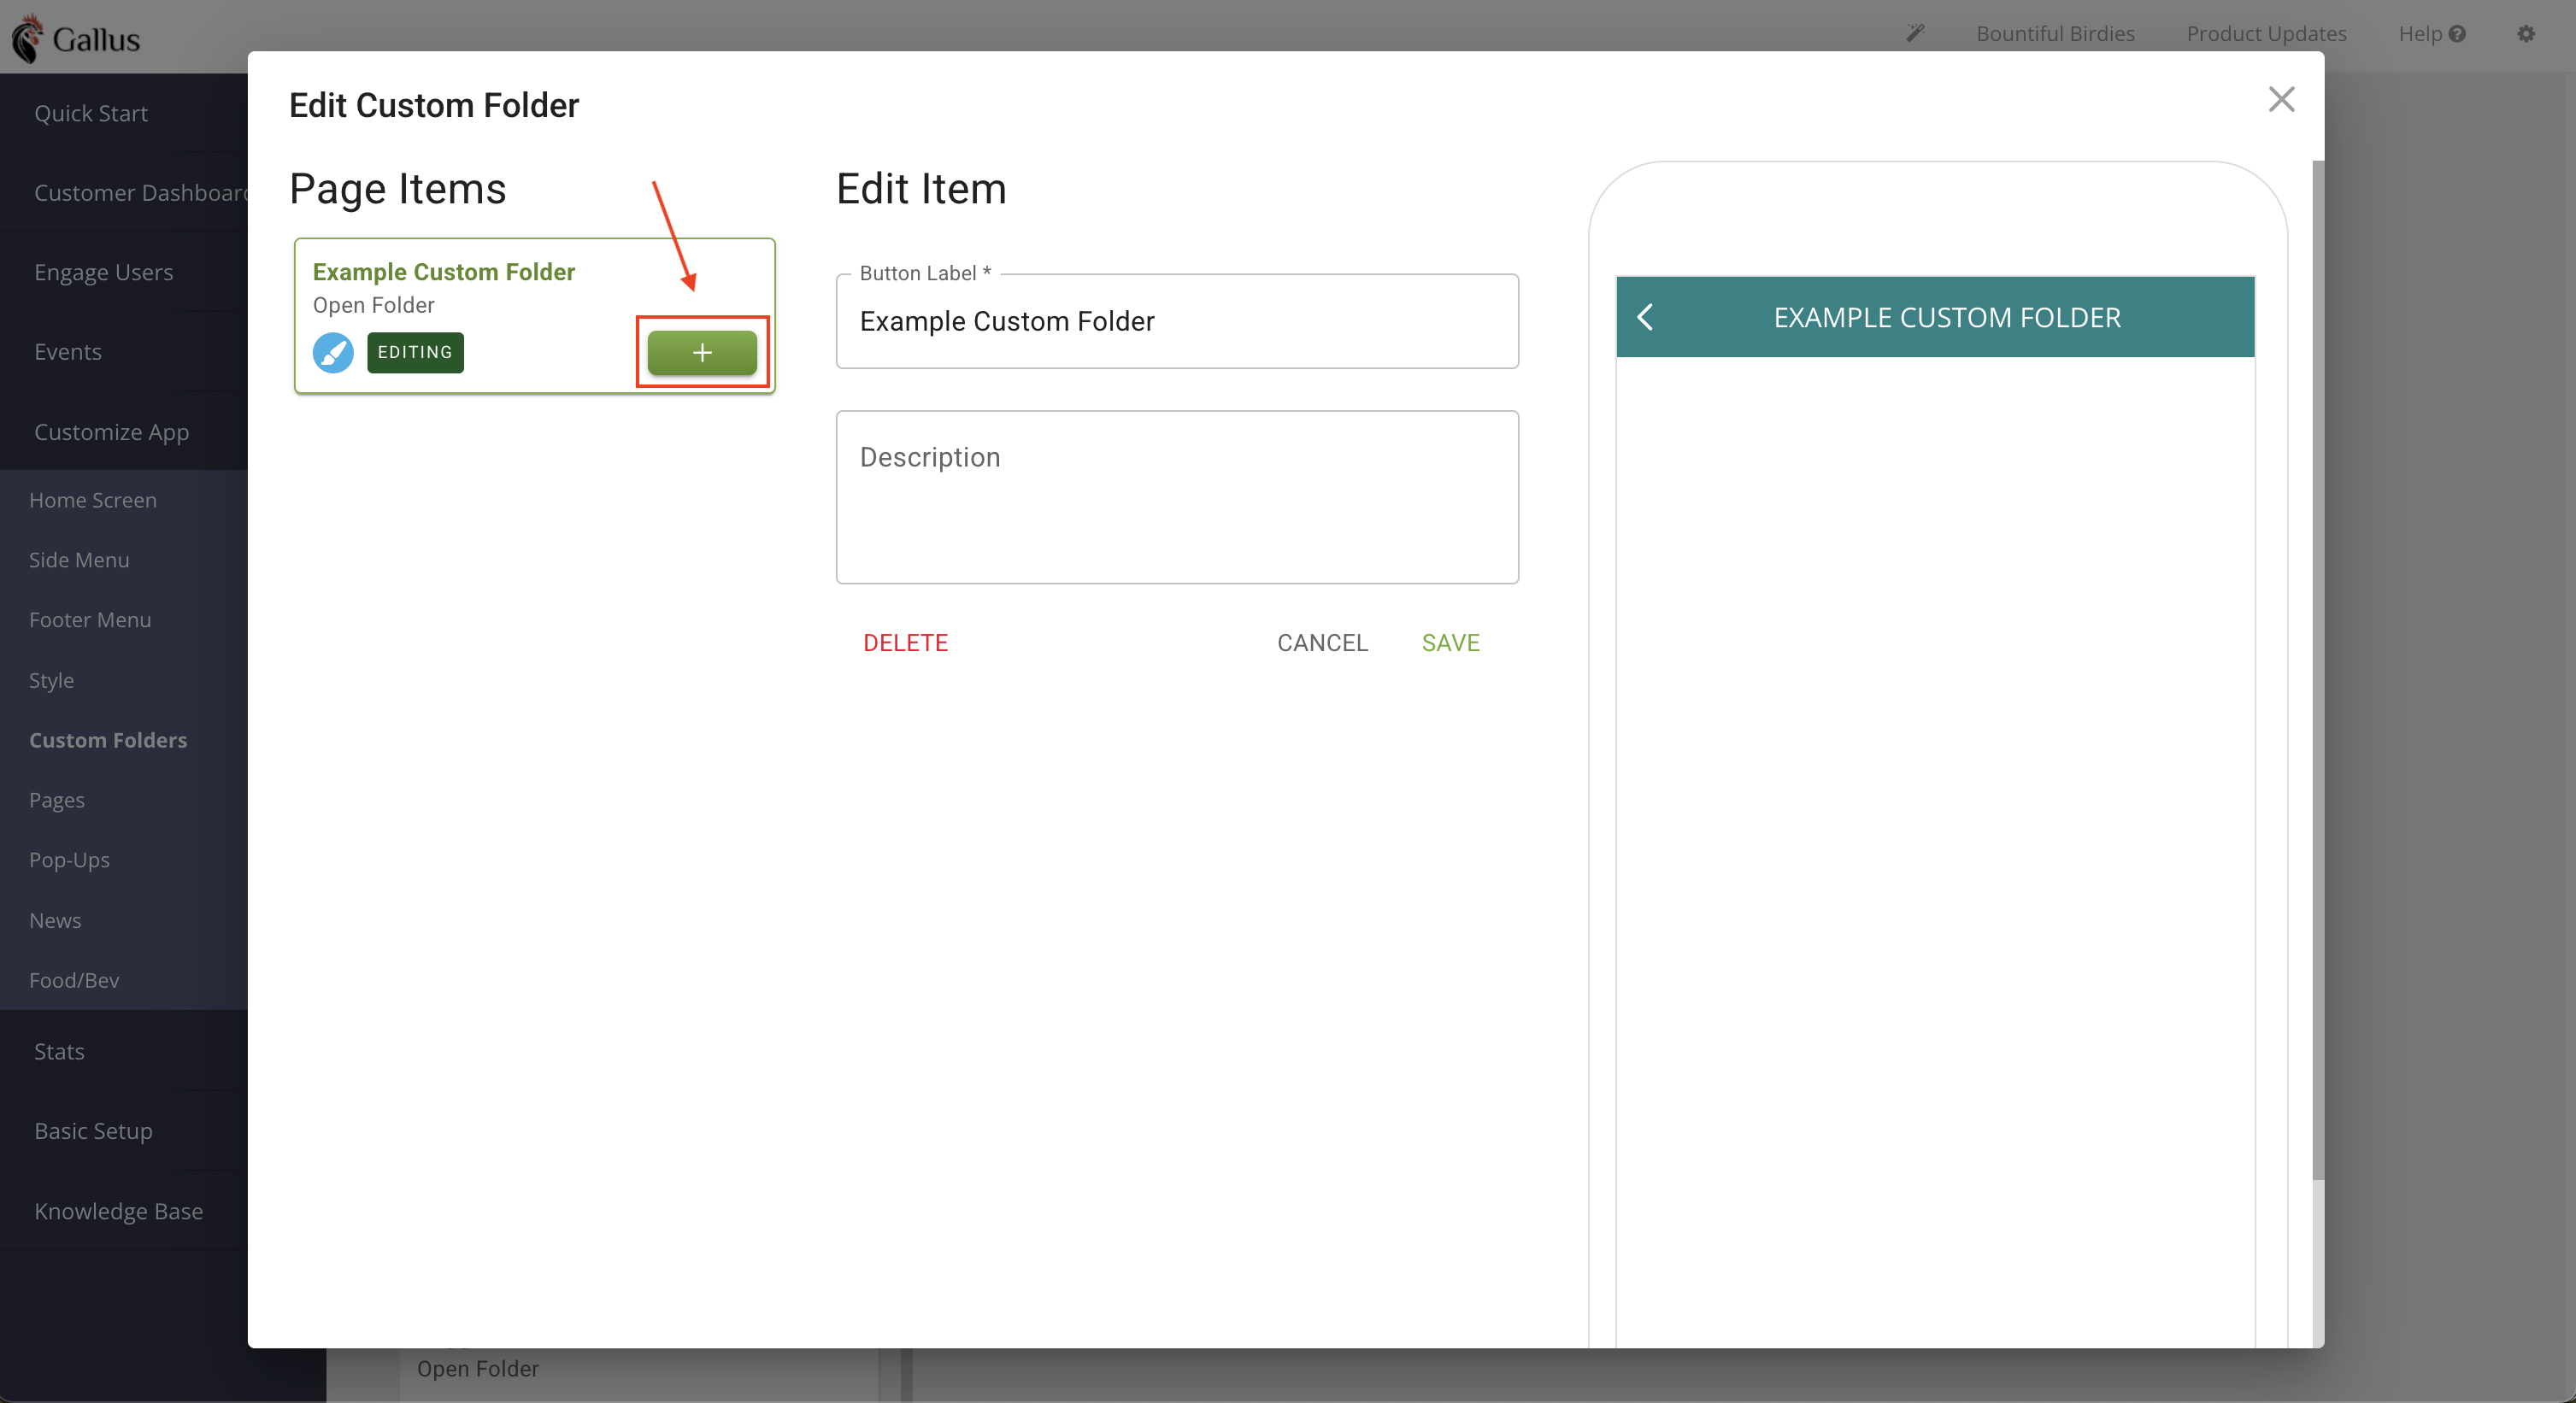Click the blue paintbrush style icon
Image resolution: width=2576 pixels, height=1403 pixels.
pyautogui.click(x=333, y=352)
